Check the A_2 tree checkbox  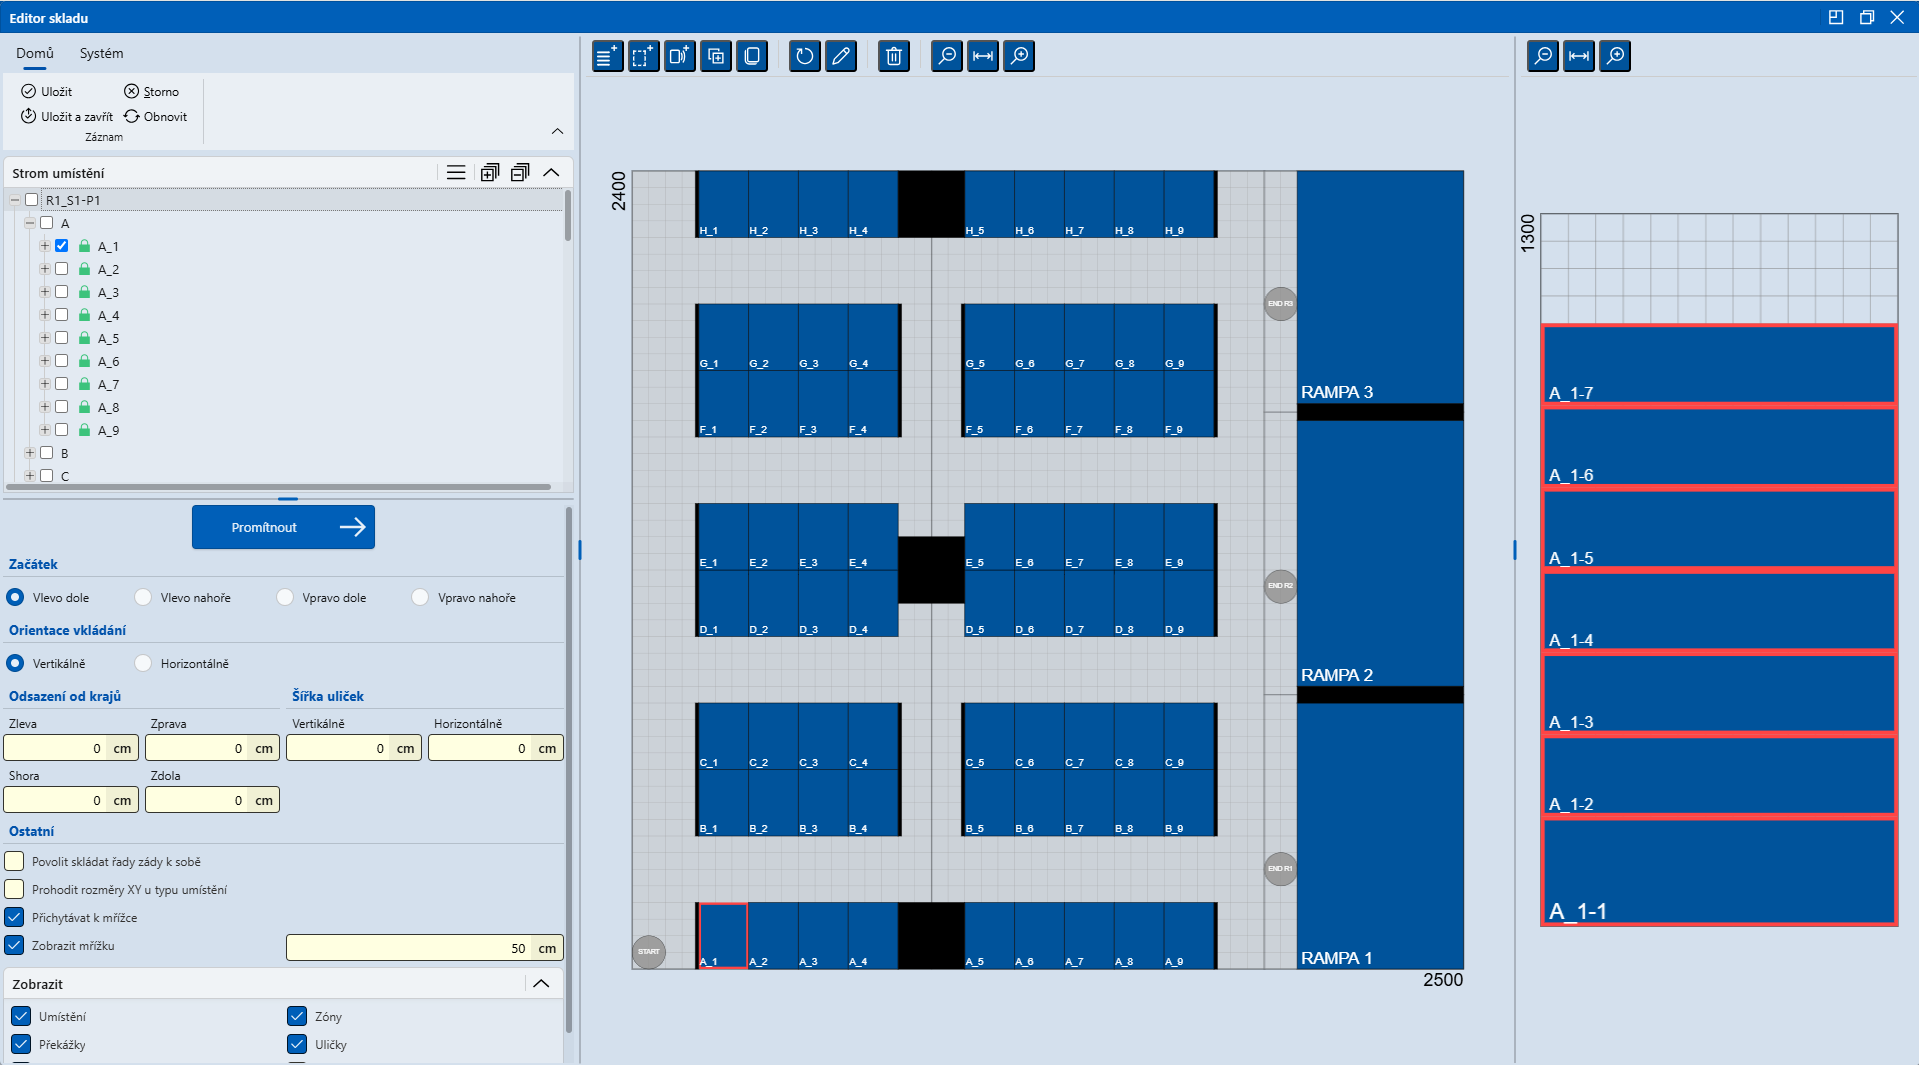point(62,269)
